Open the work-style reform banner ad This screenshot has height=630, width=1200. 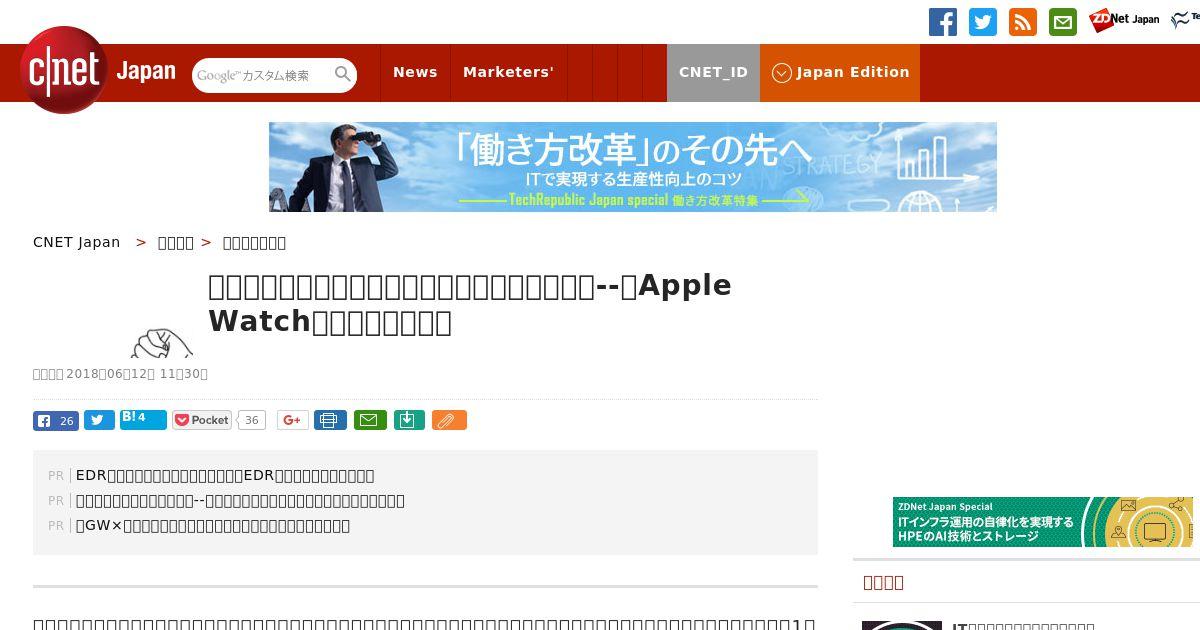pyautogui.click(x=633, y=167)
